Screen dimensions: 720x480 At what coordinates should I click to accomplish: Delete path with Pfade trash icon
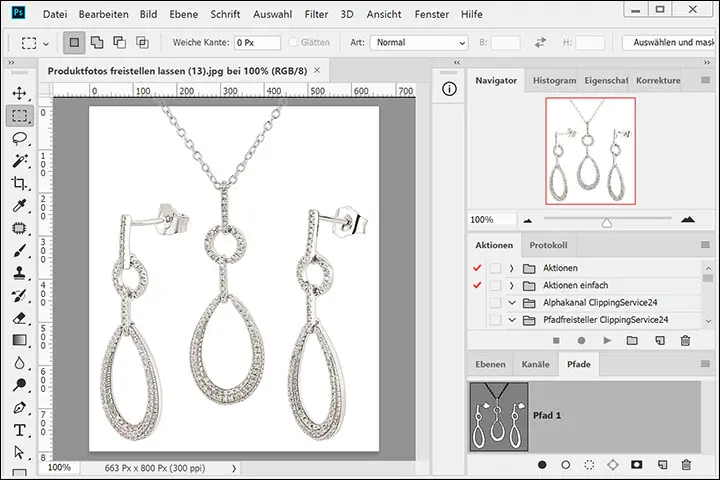686,465
